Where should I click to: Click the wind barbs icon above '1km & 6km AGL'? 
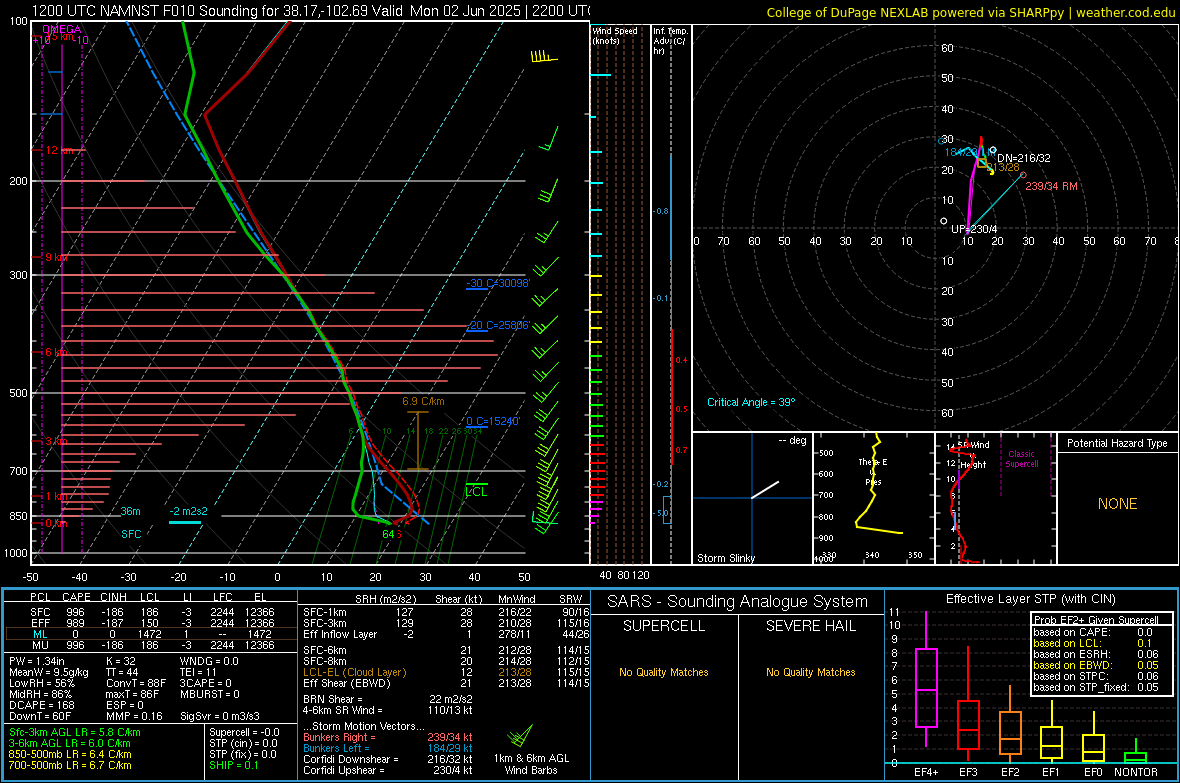click(520, 736)
